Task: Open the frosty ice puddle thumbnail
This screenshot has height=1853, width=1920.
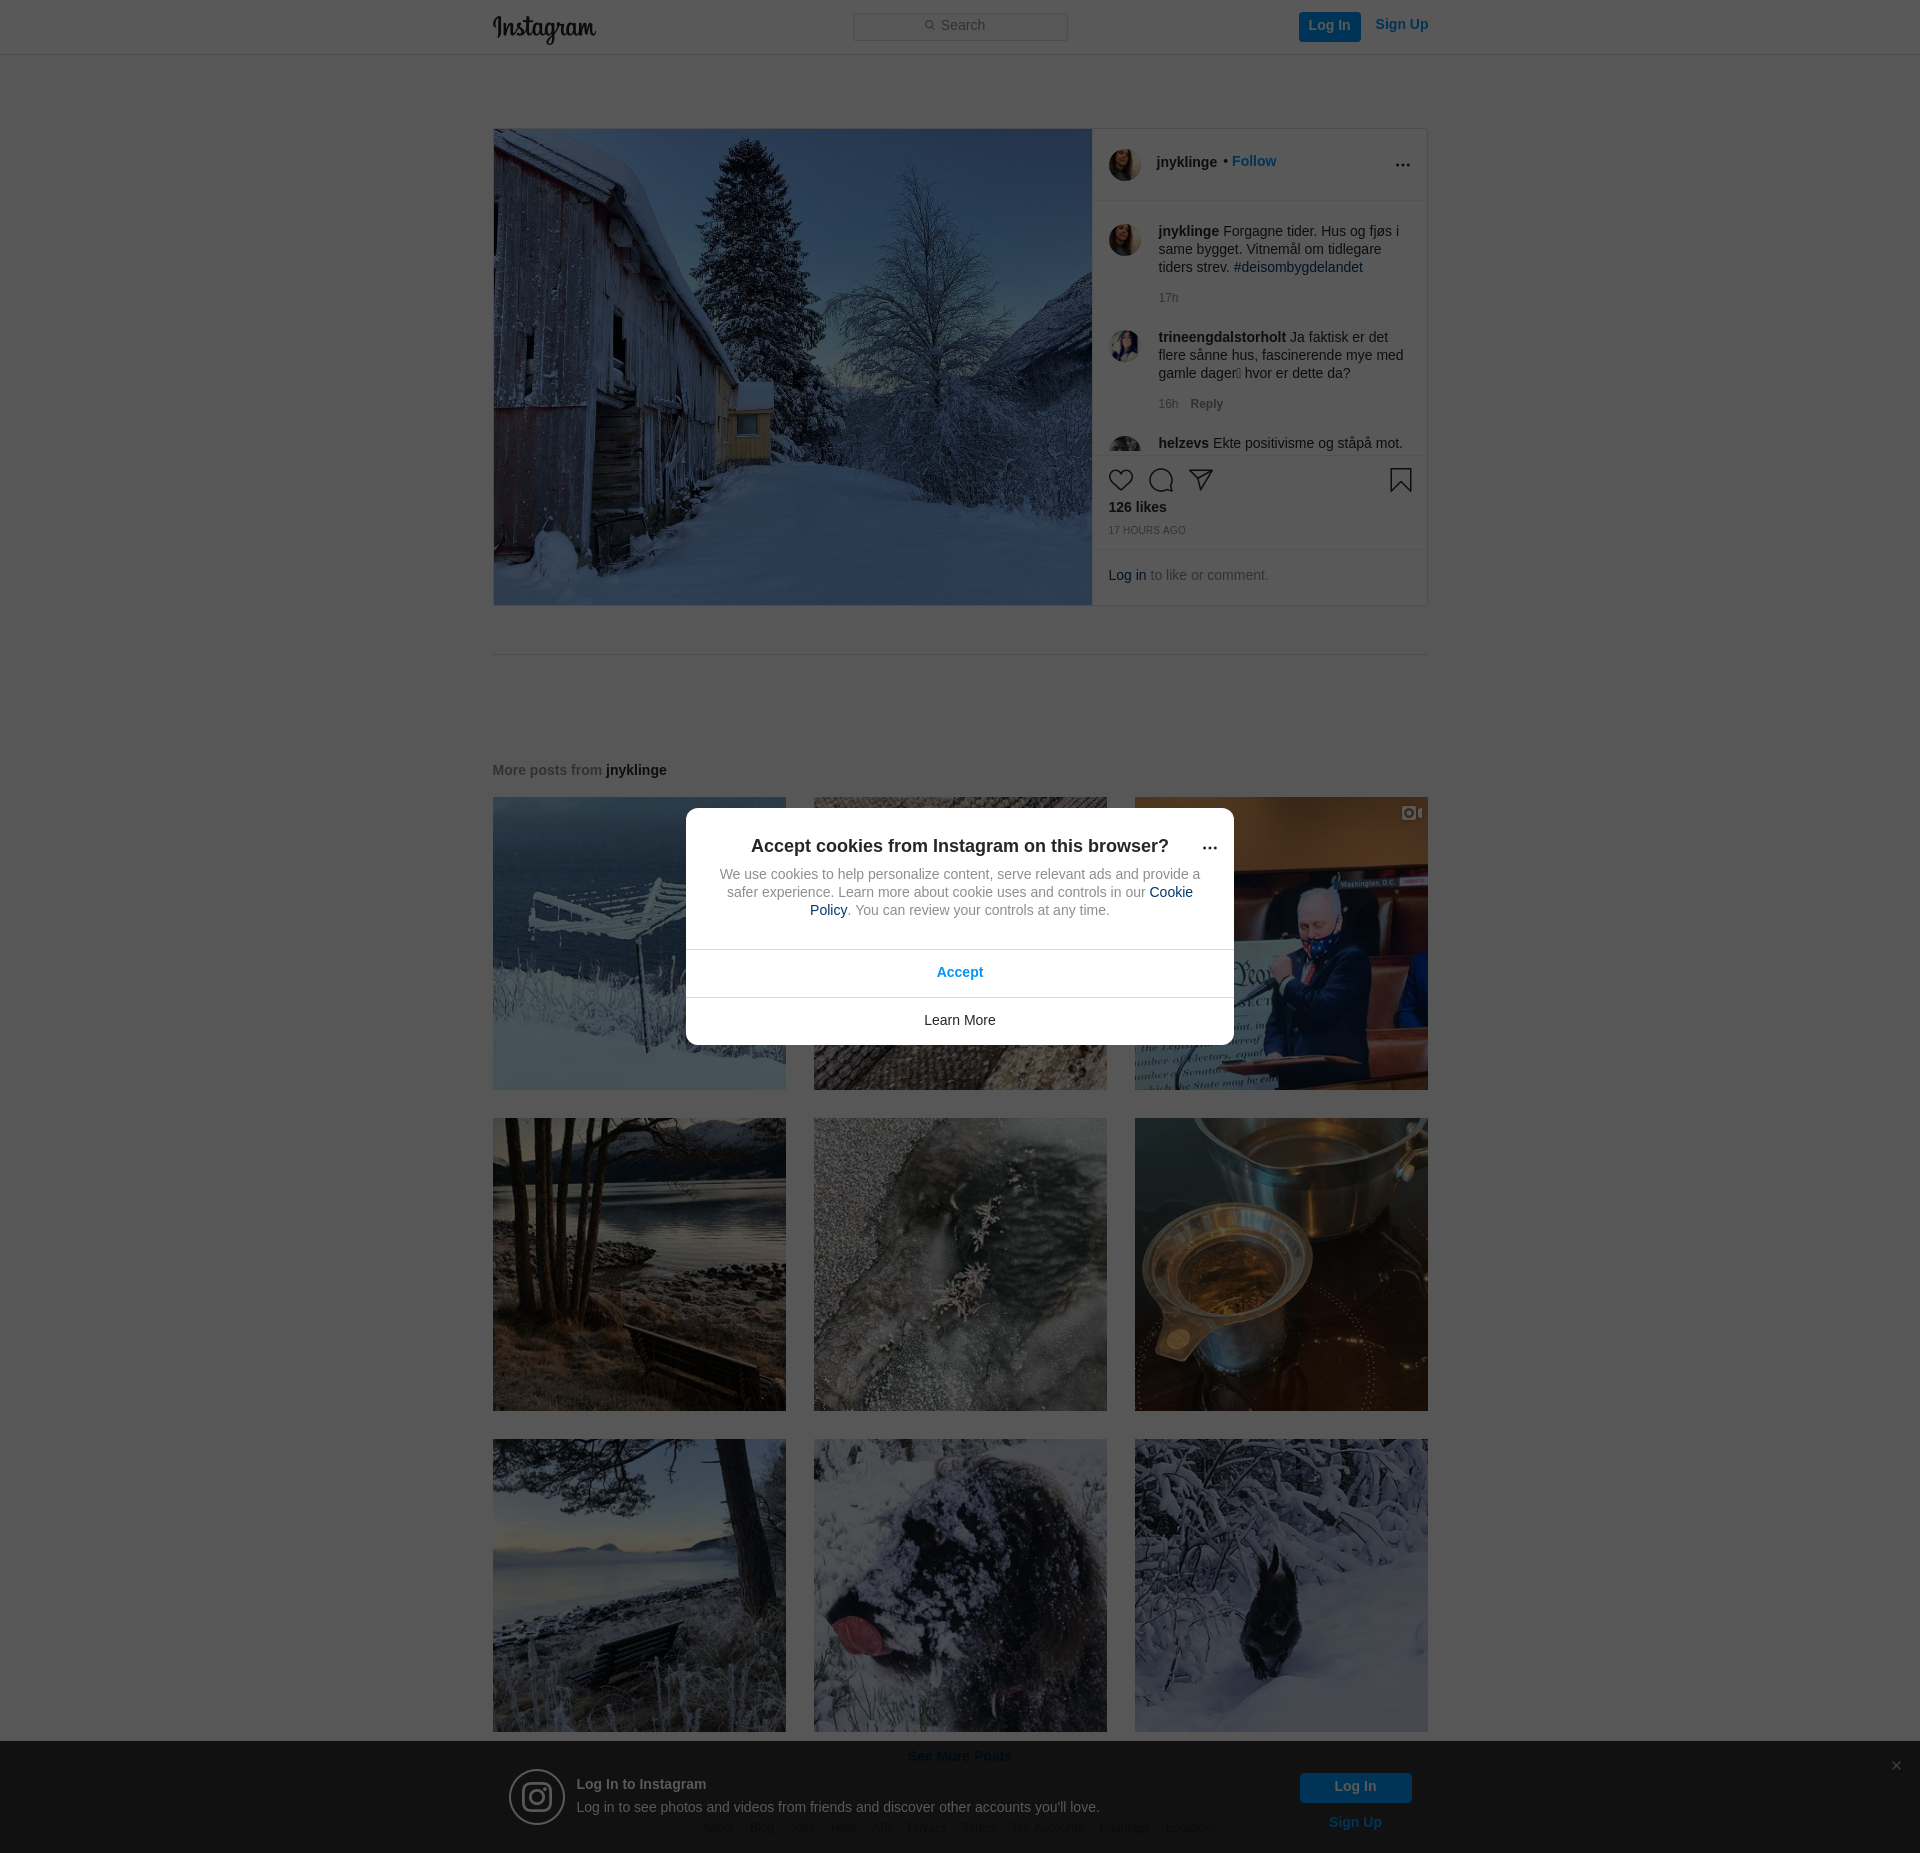Action: [960, 1264]
